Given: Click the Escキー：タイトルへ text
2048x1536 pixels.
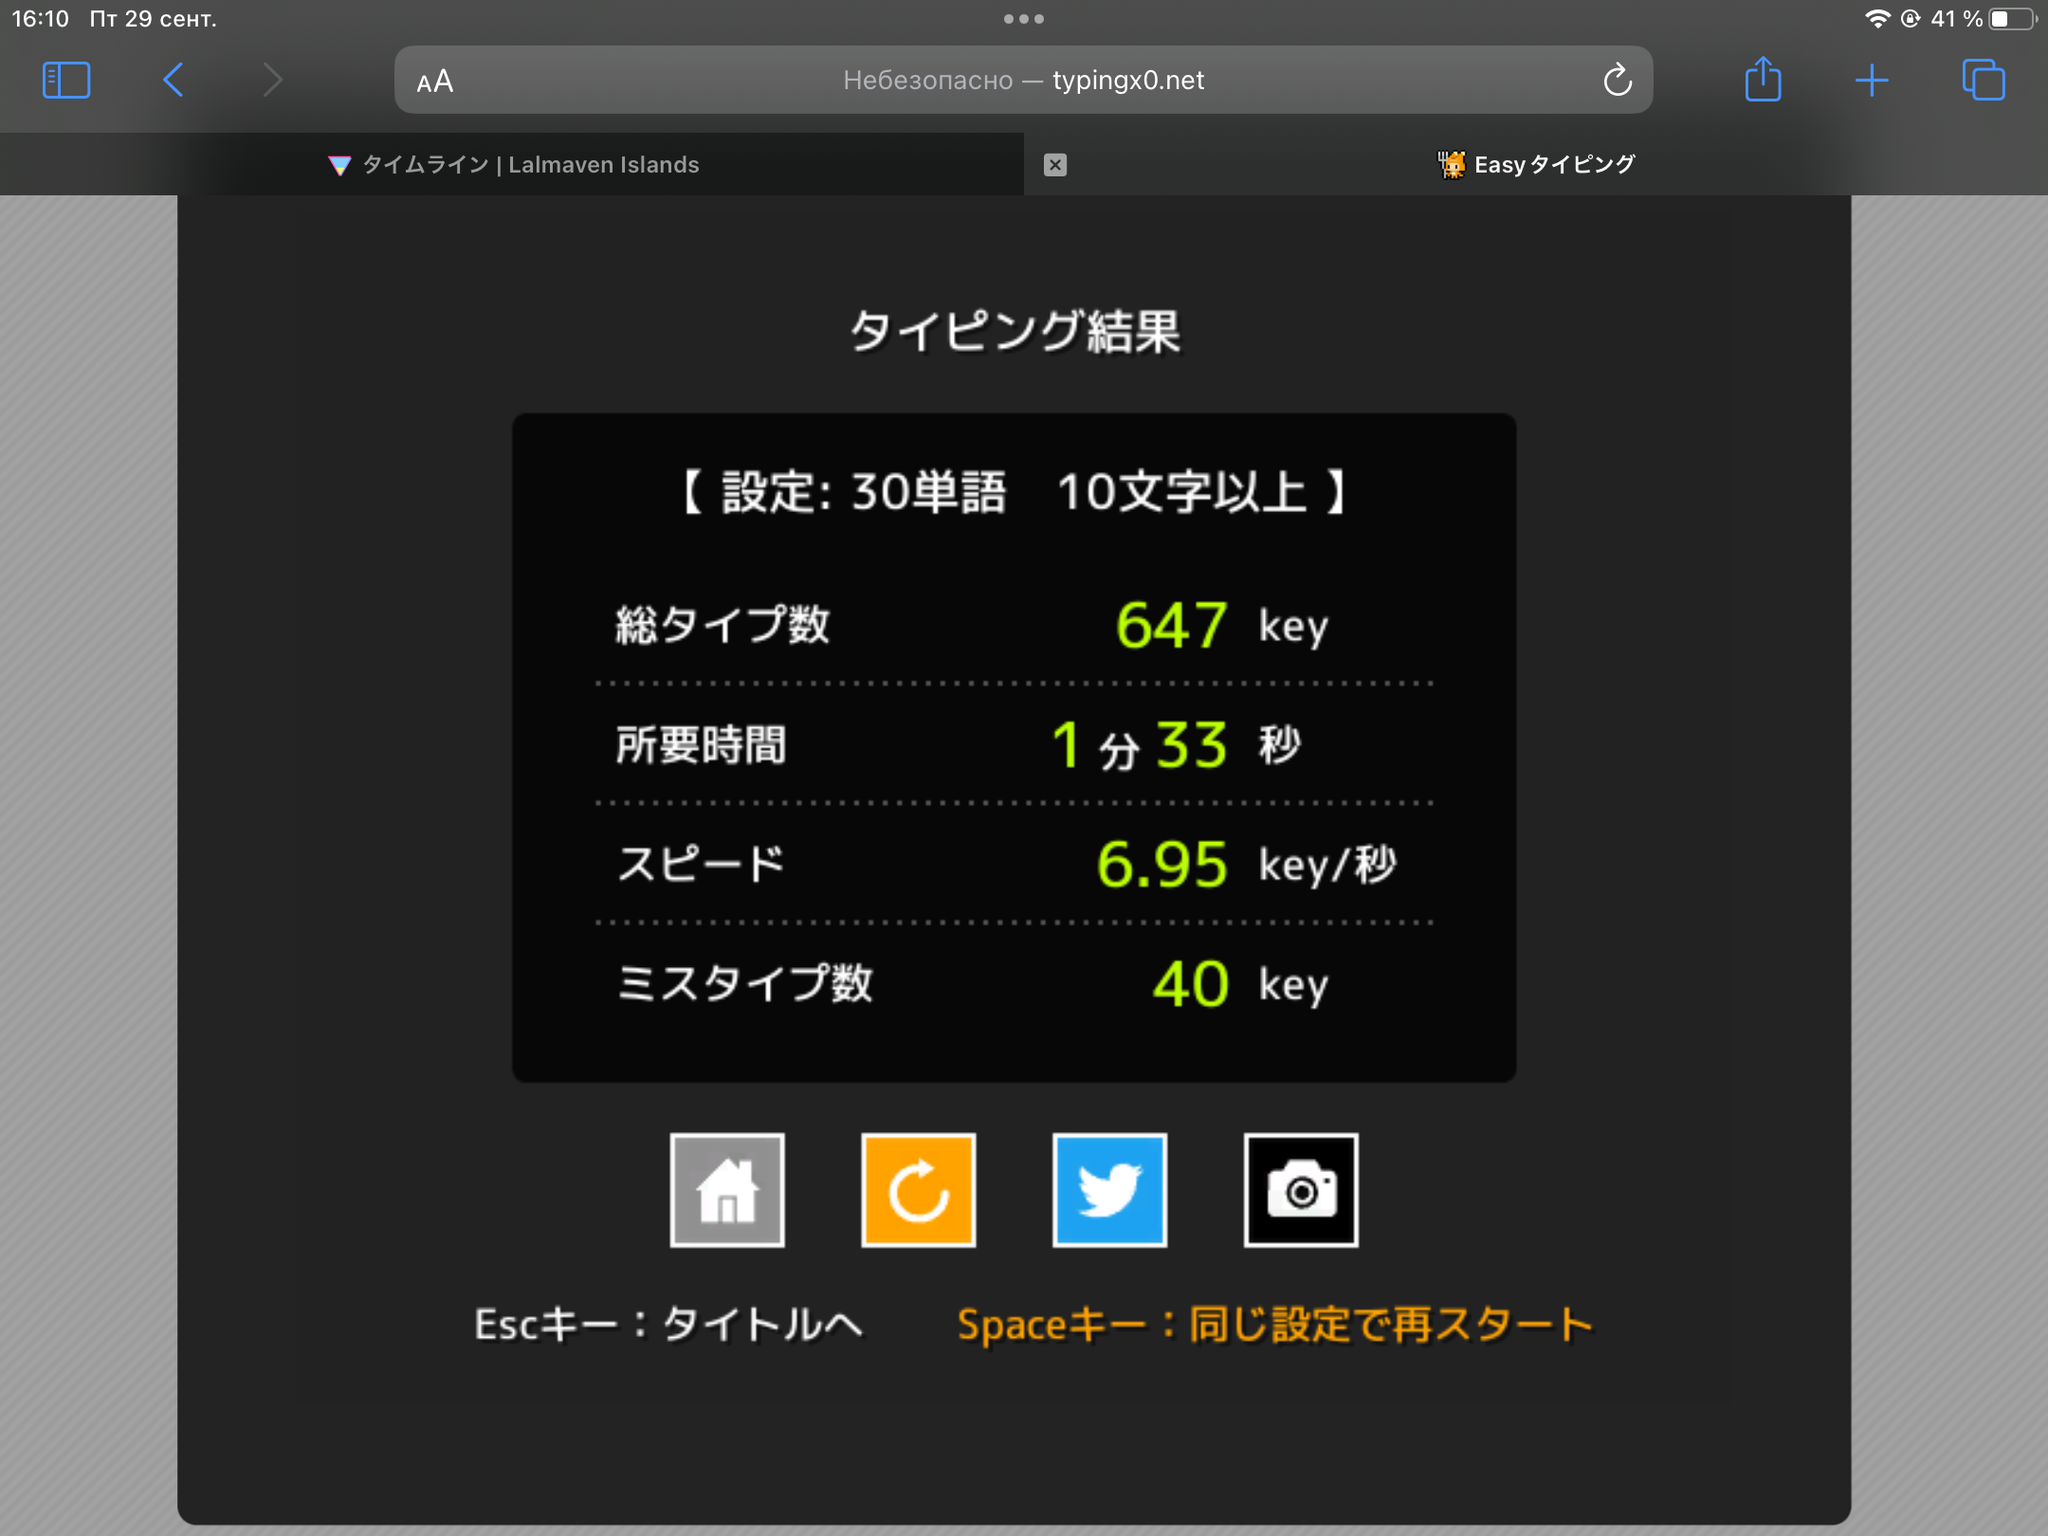Looking at the screenshot, I should coord(668,1324).
